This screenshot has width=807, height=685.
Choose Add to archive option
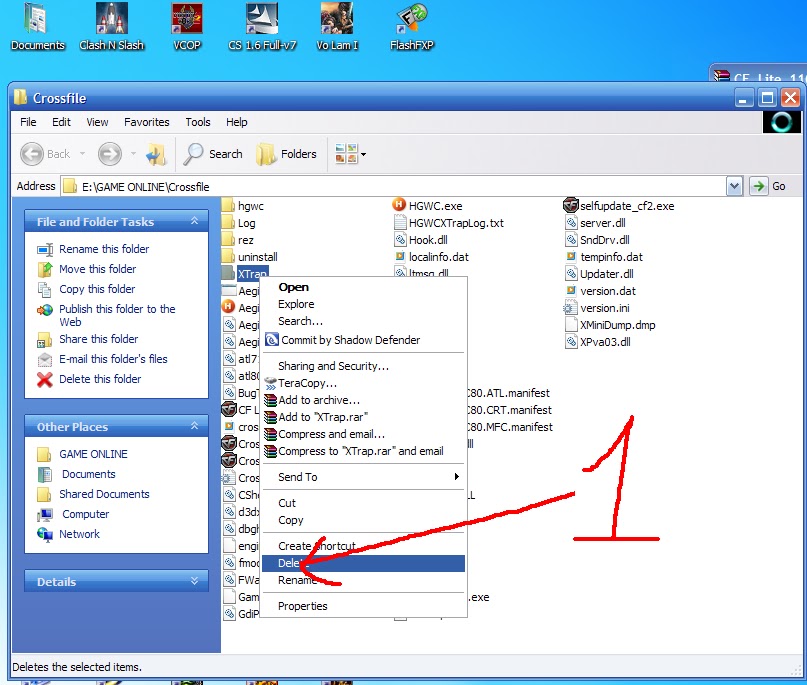pyautogui.click(x=363, y=400)
